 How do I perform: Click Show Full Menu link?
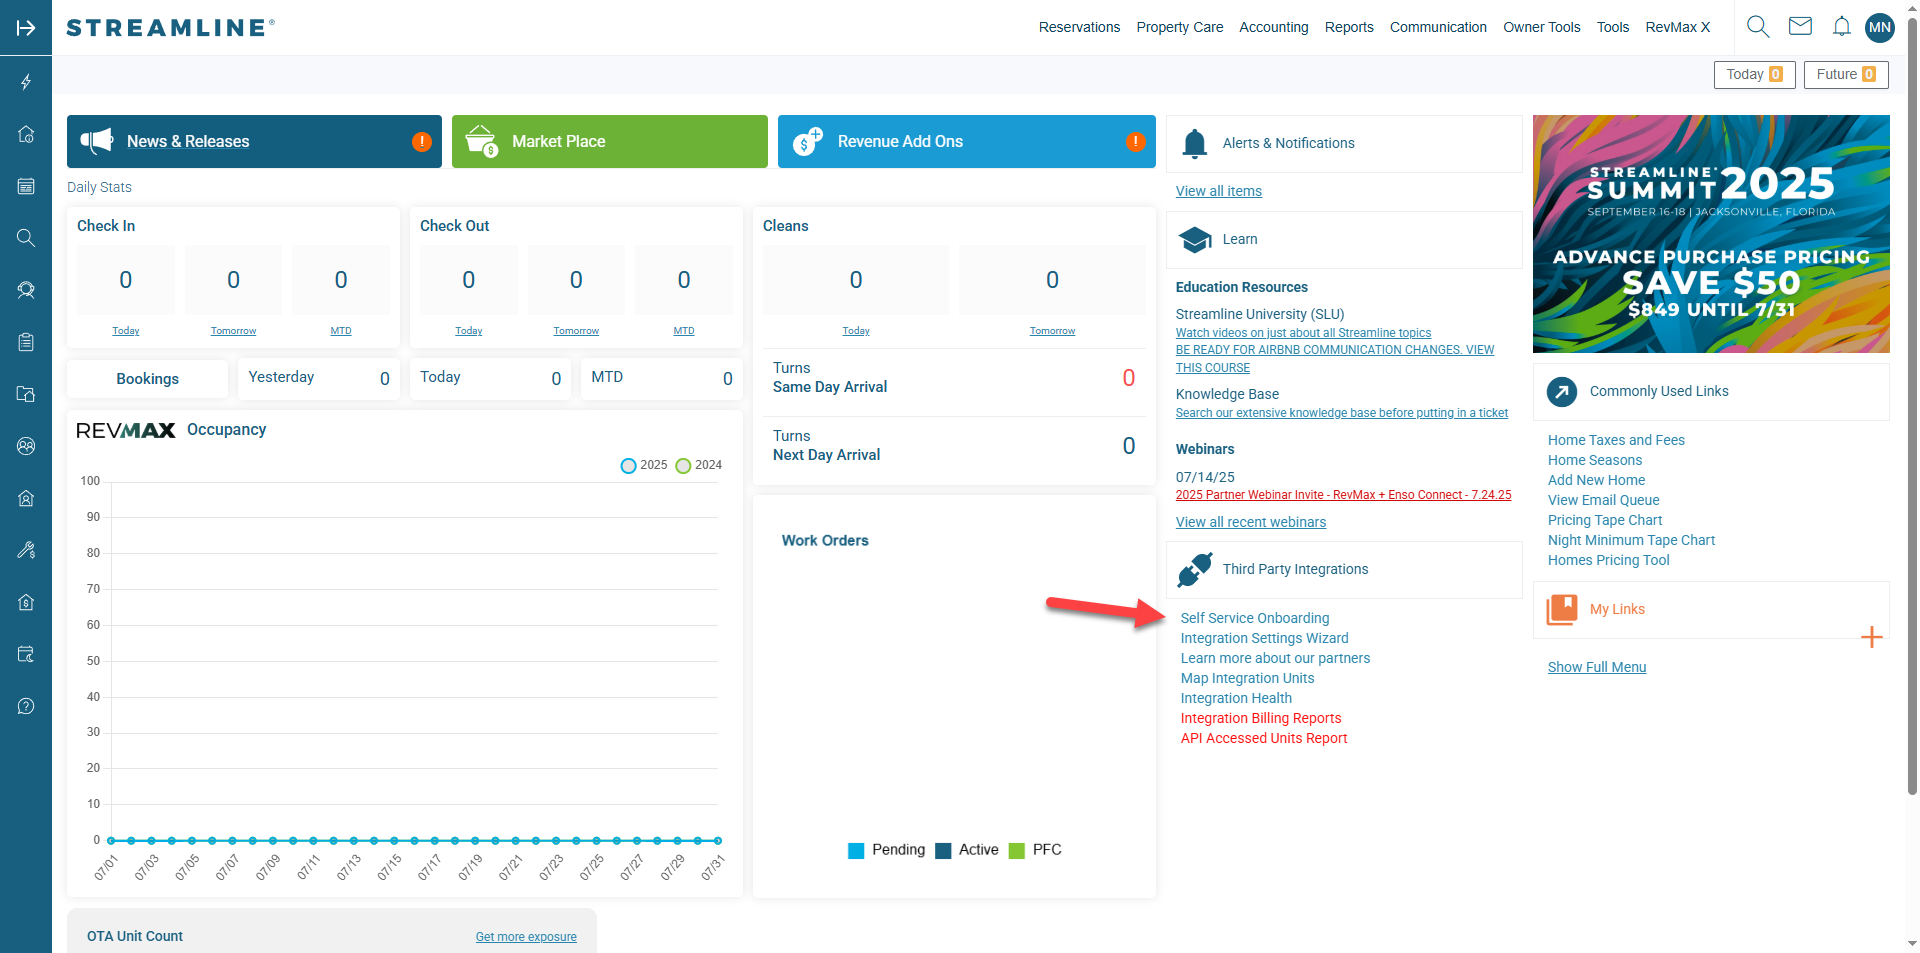click(1597, 667)
